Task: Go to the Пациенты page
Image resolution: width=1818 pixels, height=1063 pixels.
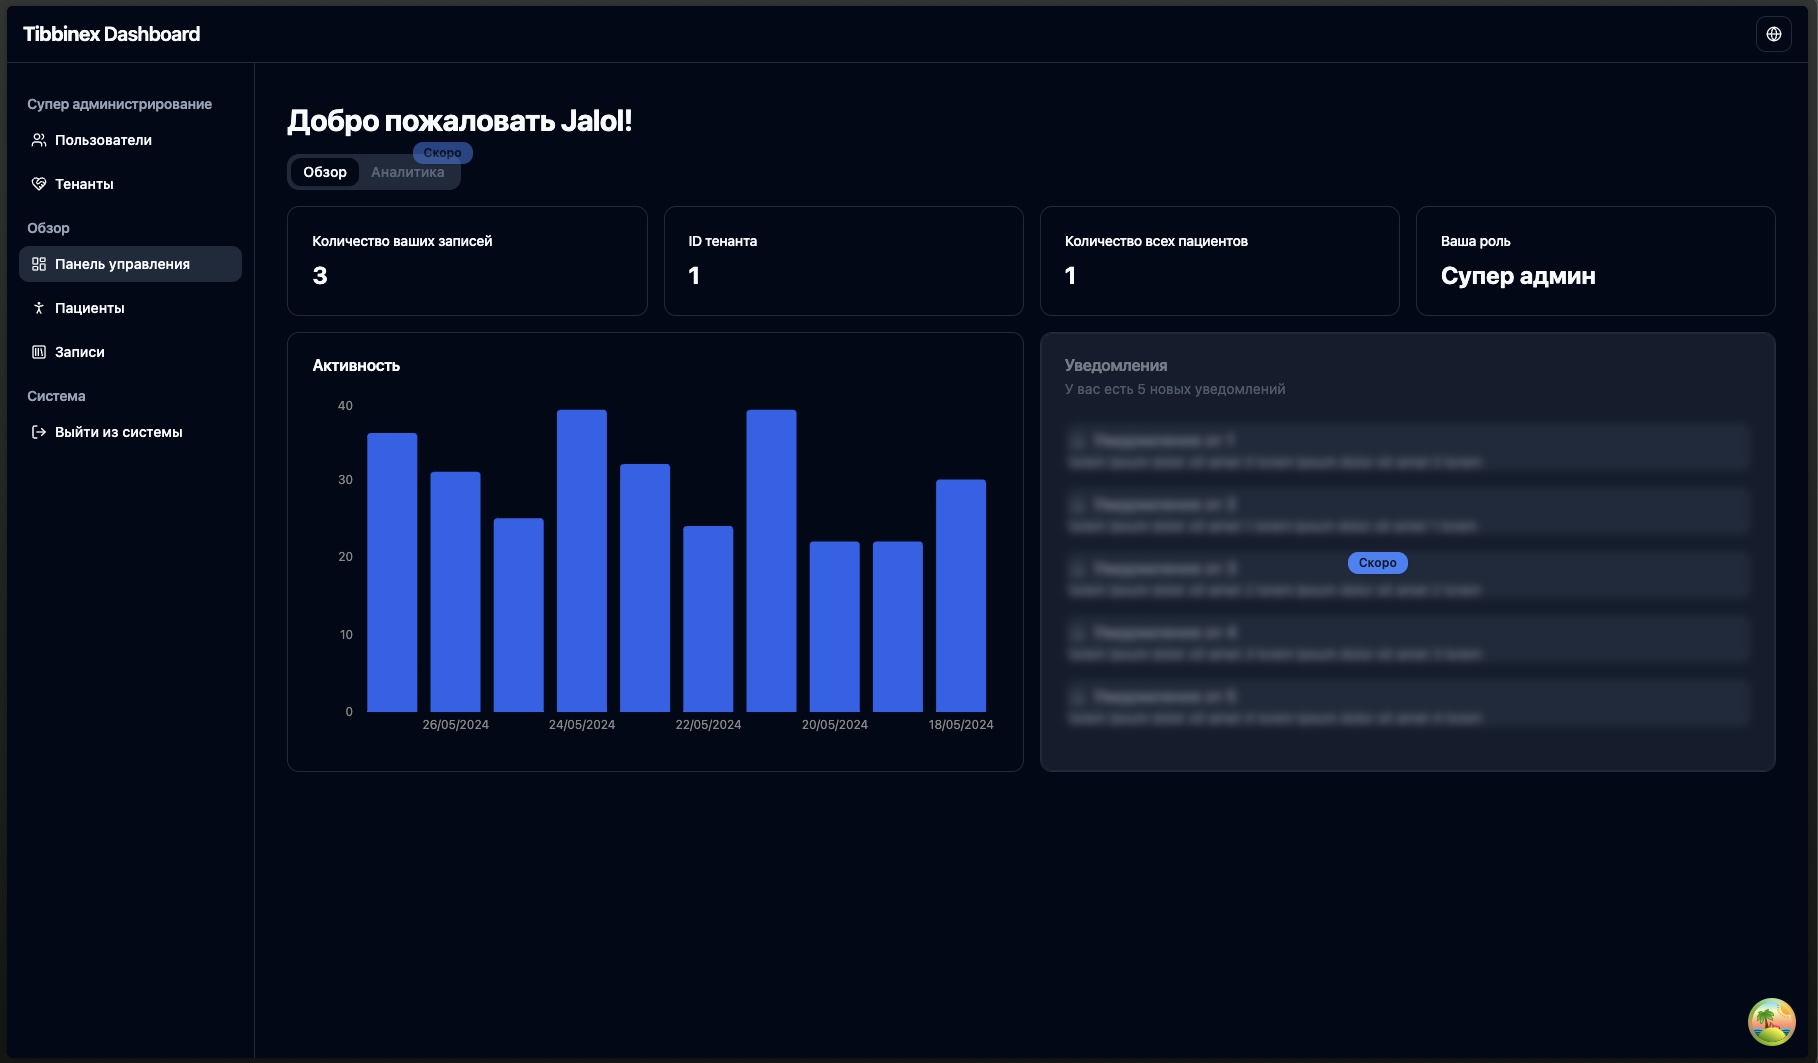Action: pos(130,308)
